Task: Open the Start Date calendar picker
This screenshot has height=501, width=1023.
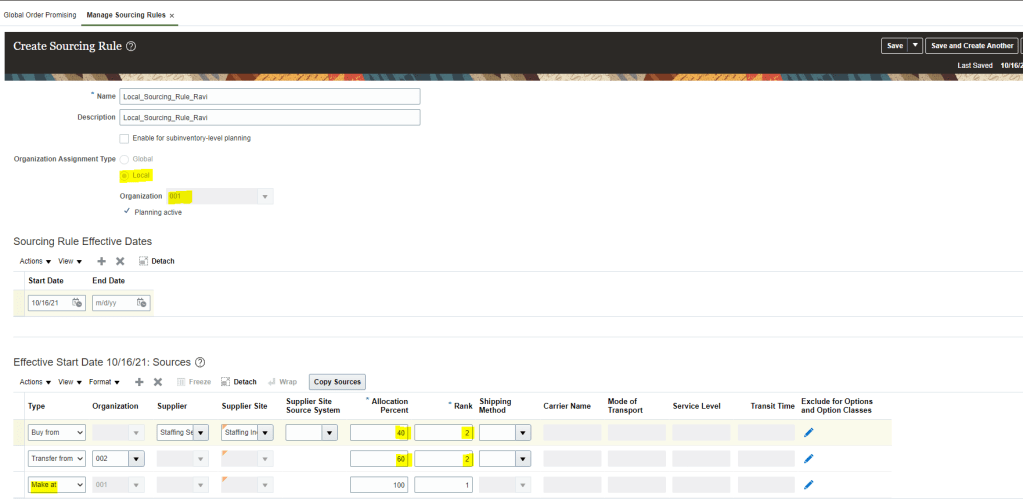Action: click(77, 303)
